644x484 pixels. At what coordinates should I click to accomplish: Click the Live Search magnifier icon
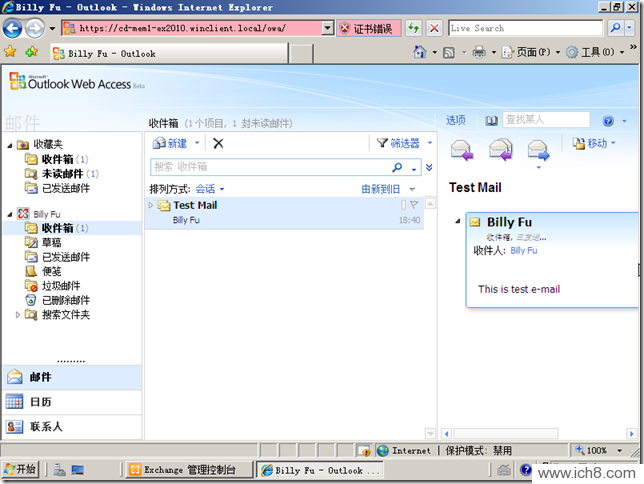point(615,28)
